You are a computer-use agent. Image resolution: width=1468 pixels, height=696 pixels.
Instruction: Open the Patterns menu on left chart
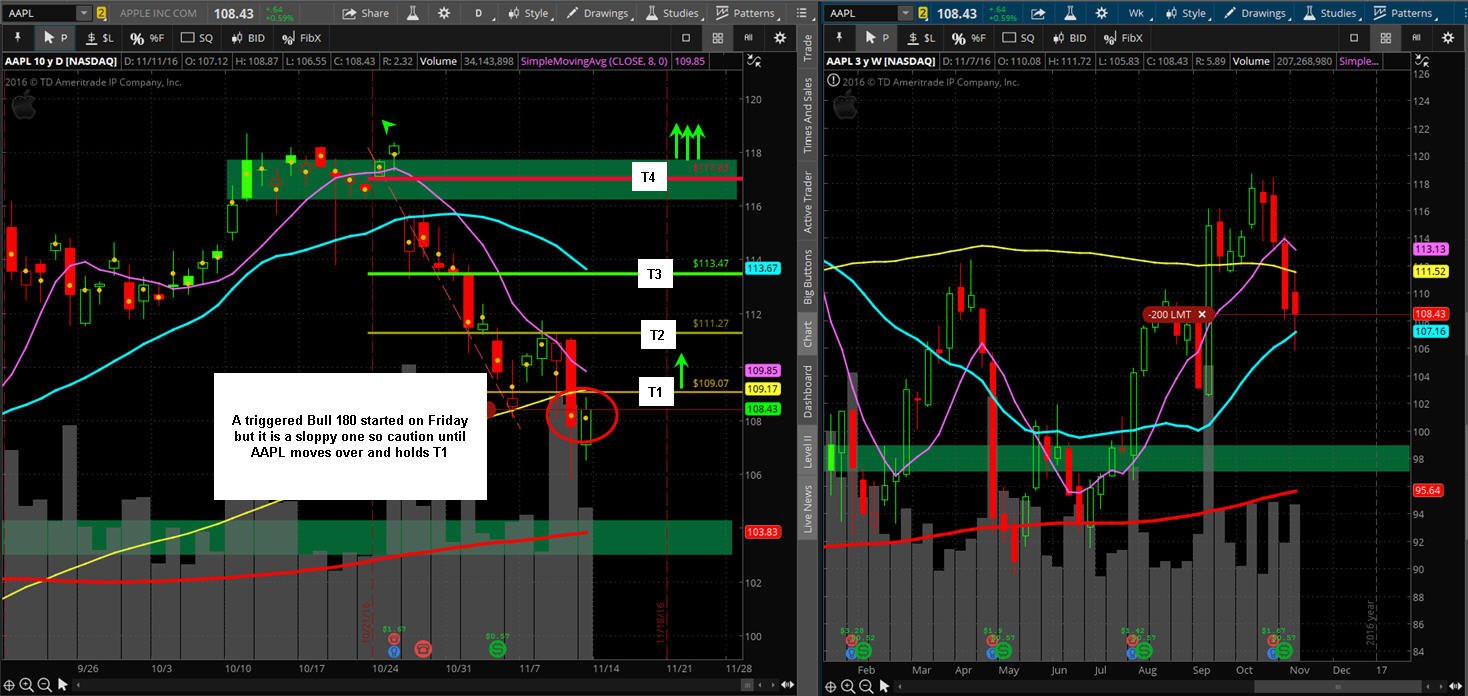(747, 13)
